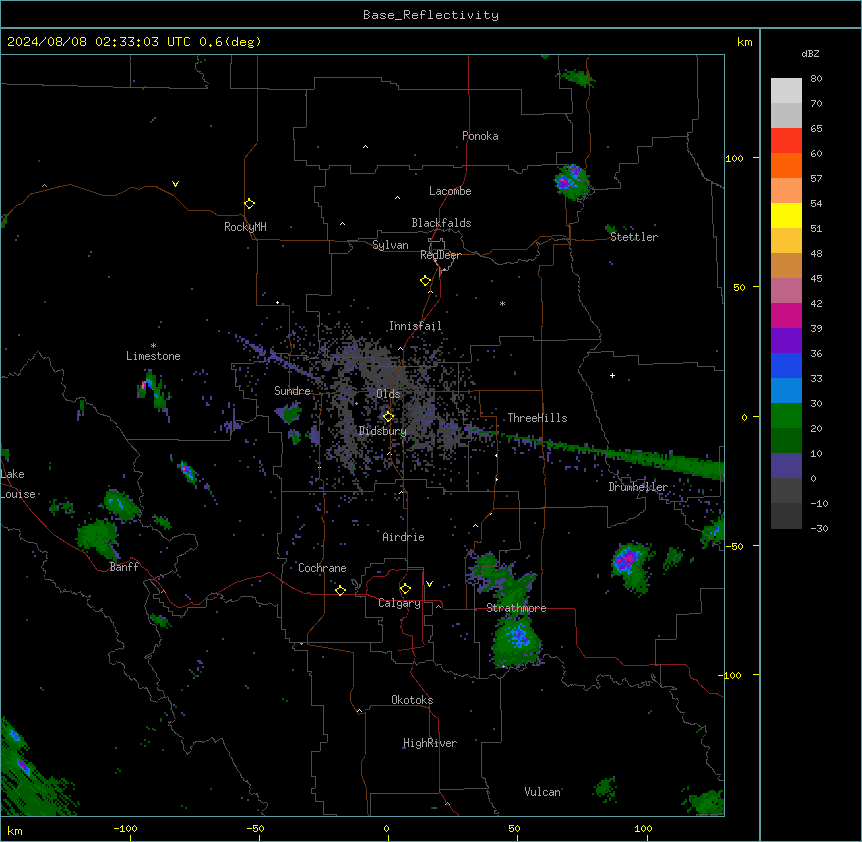
Task: Click the Okotoks town label
Action: pyautogui.click(x=412, y=700)
